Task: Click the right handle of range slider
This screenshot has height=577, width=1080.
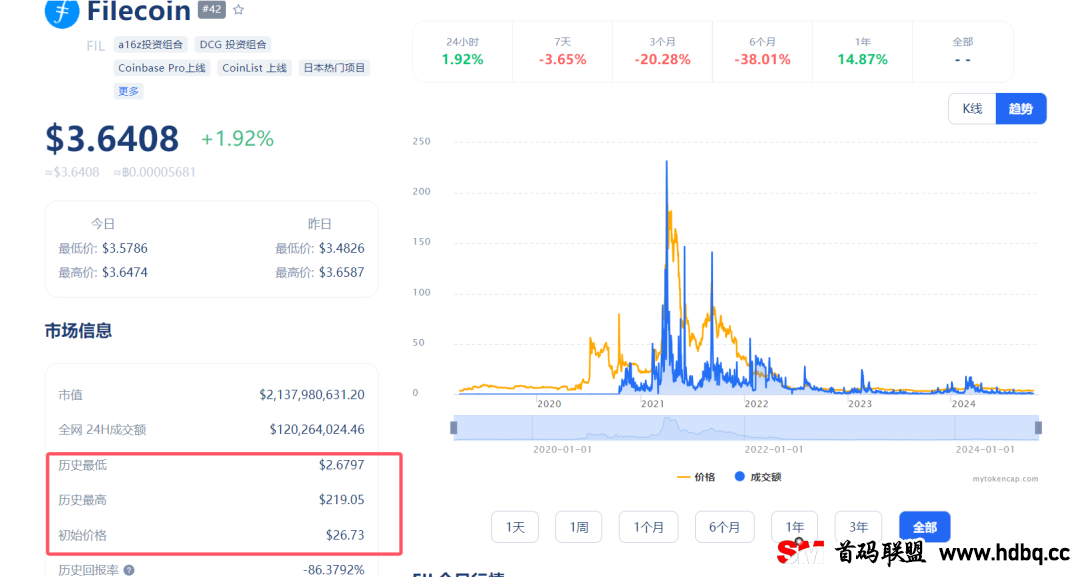Action: [x=1038, y=428]
